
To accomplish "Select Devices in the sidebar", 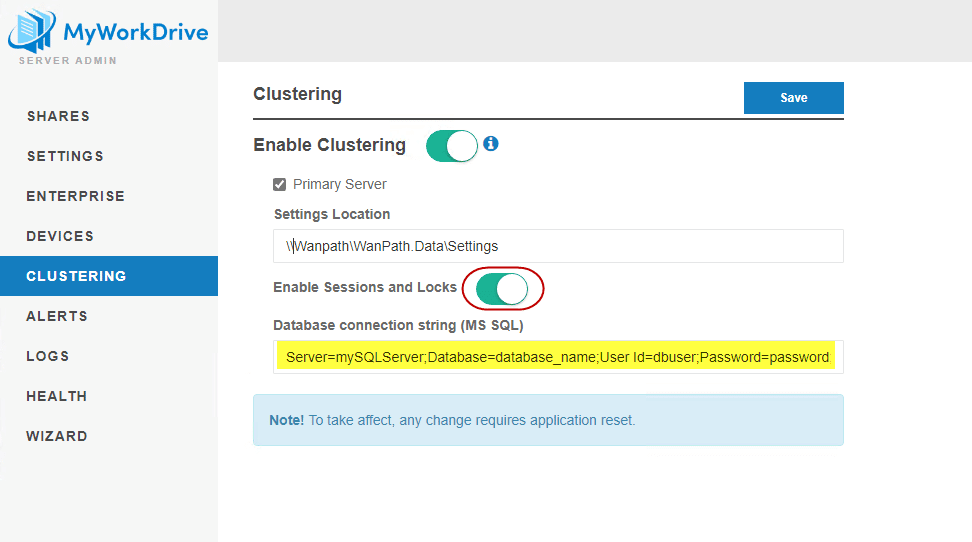I will (x=60, y=236).
